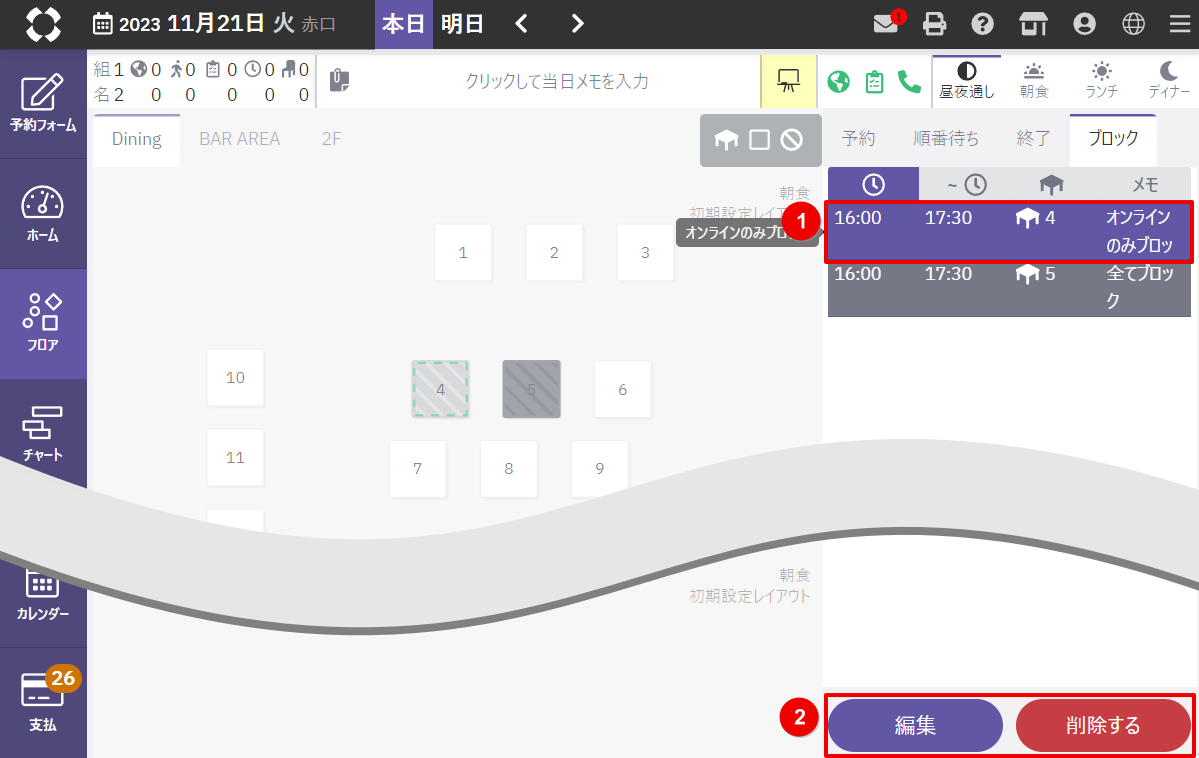Viewport: 1199px width, 758px height.
Task: Click the globe language icon
Action: tap(1132, 24)
